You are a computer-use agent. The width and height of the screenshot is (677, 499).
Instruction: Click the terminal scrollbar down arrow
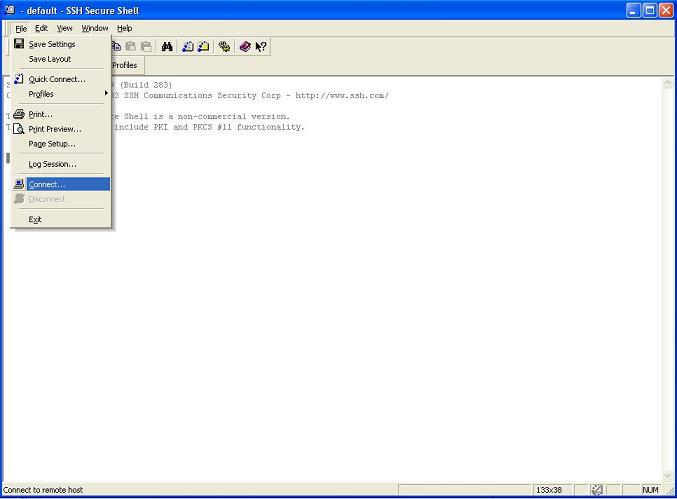pos(668,475)
